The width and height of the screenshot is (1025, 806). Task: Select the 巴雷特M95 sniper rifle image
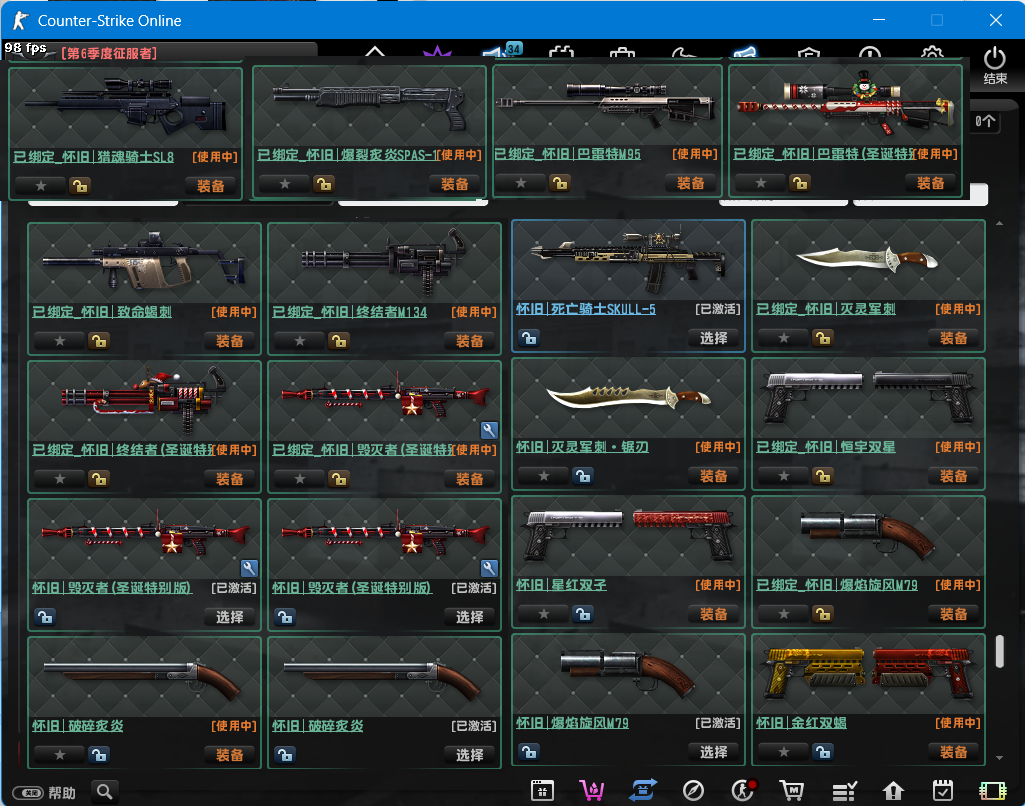(x=607, y=105)
